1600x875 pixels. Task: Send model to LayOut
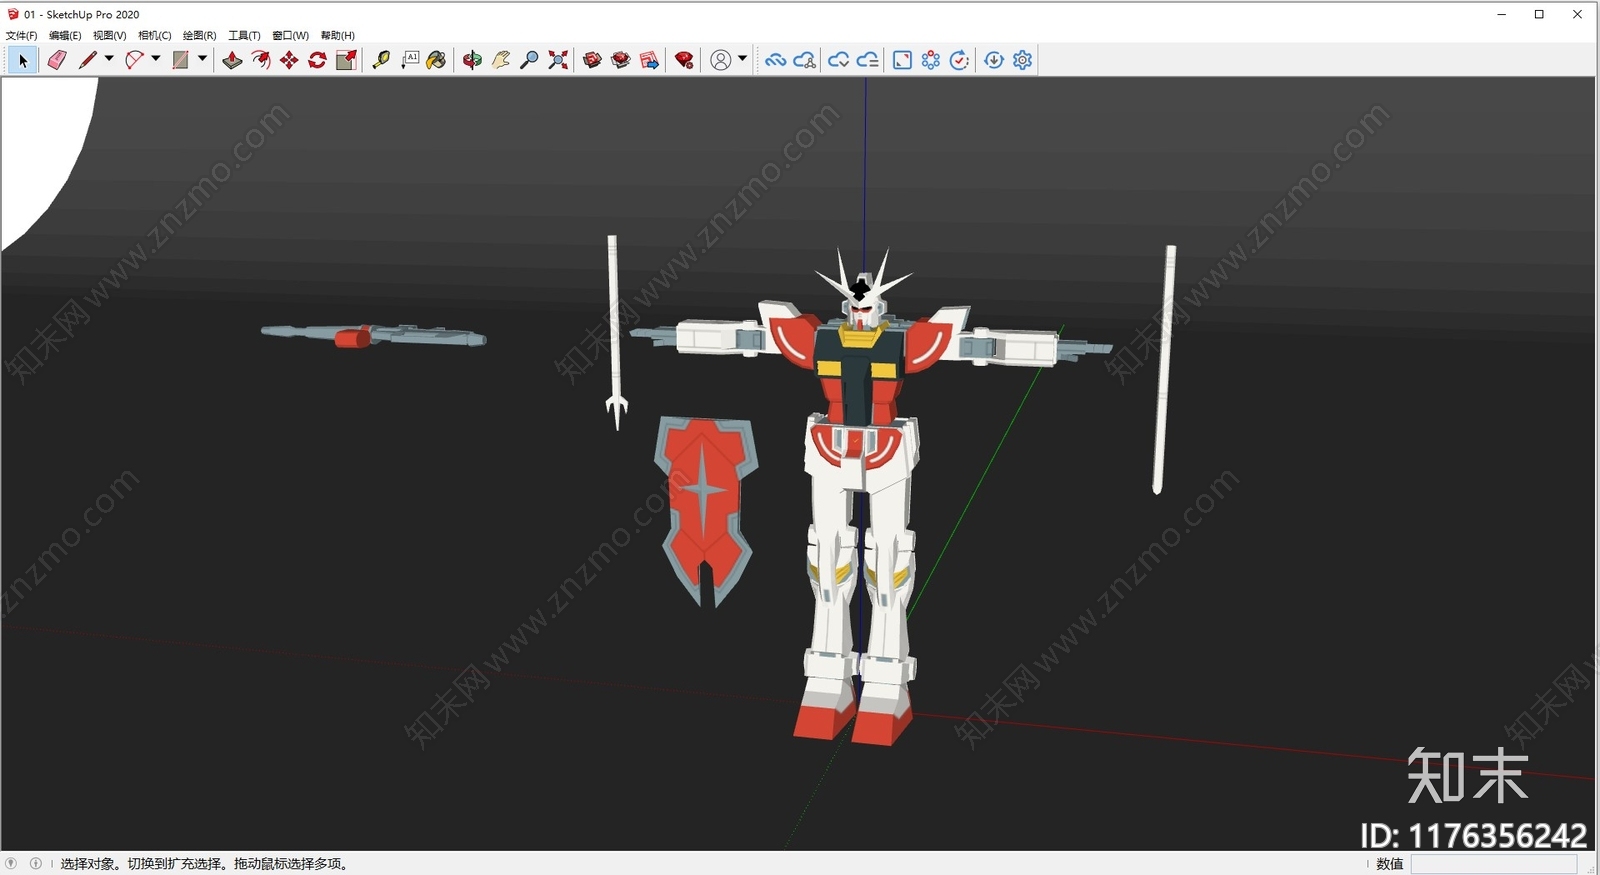(649, 60)
